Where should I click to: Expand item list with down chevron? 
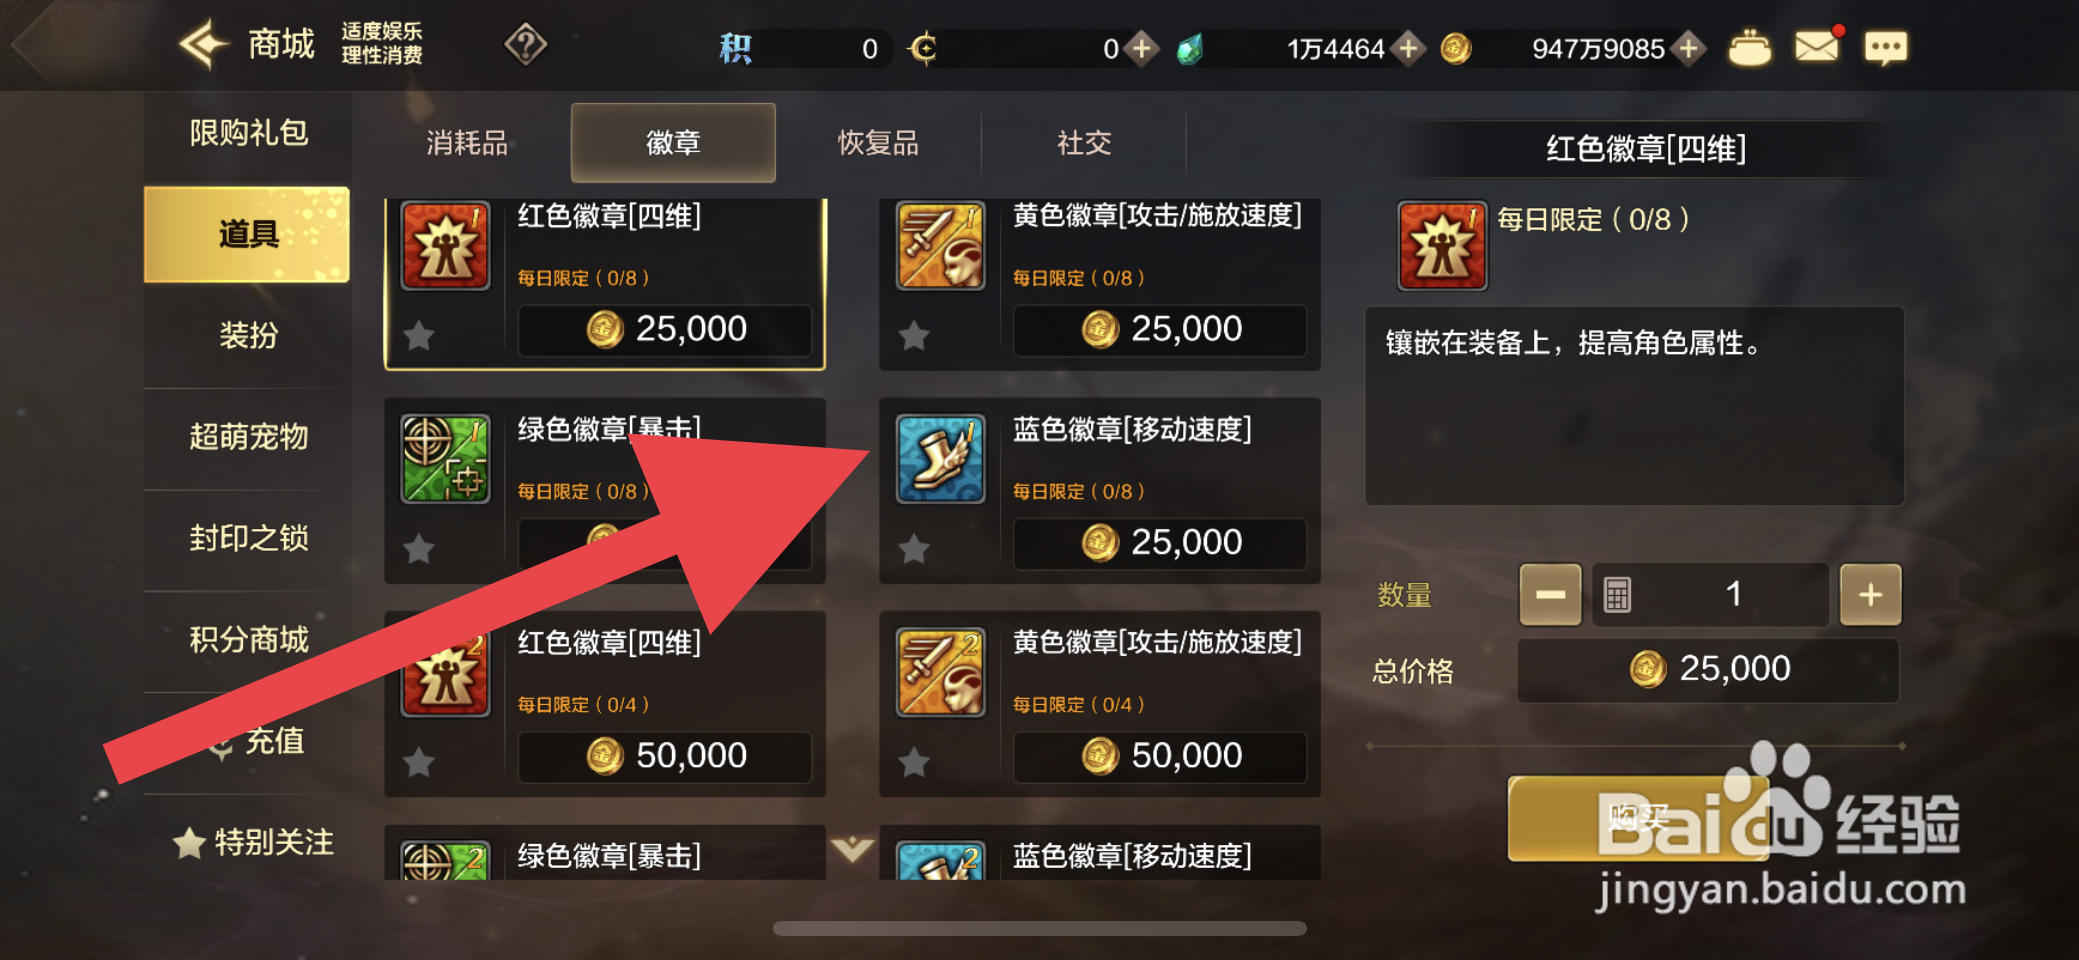tap(852, 849)
